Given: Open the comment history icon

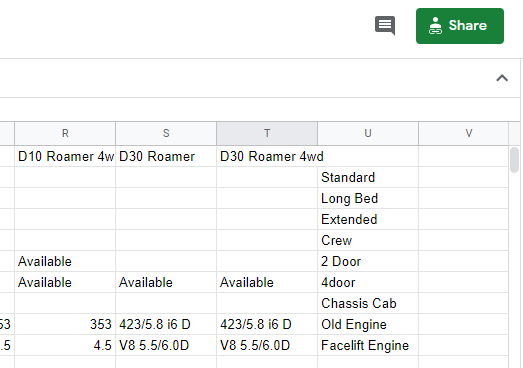Looking at the screenshot, I should coord(385,25).
